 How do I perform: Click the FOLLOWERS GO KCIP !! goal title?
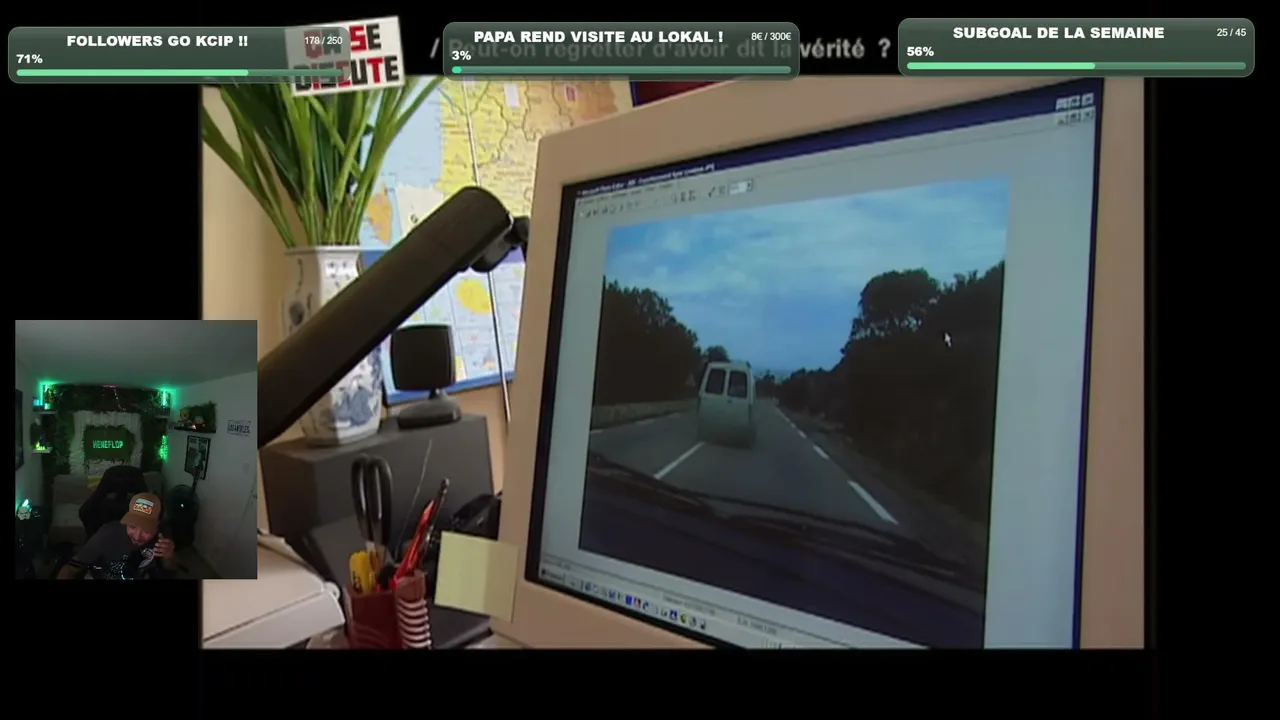coord(157,41)
